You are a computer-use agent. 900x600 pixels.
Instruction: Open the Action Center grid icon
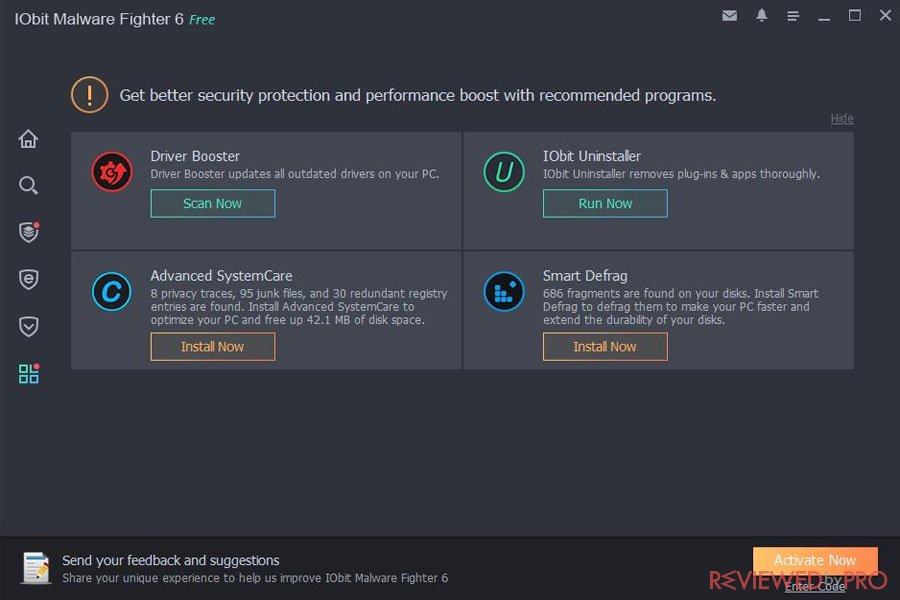point(29,373)
